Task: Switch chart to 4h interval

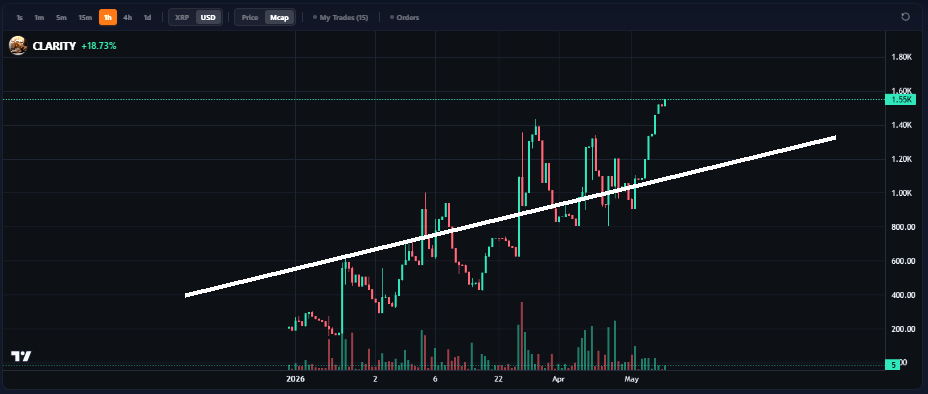Action: pyautogui.click(x=127, y=17)
